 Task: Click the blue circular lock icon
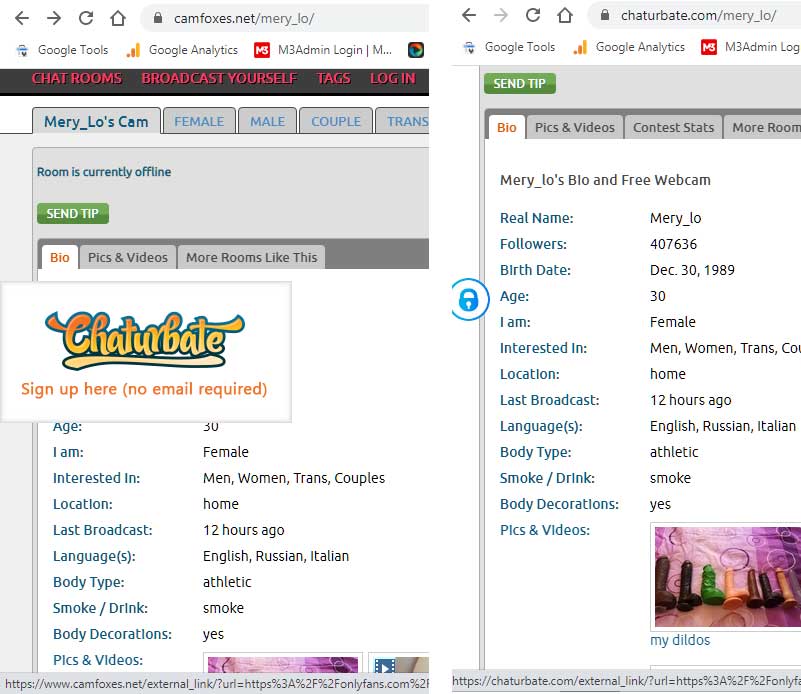point(468,300)
